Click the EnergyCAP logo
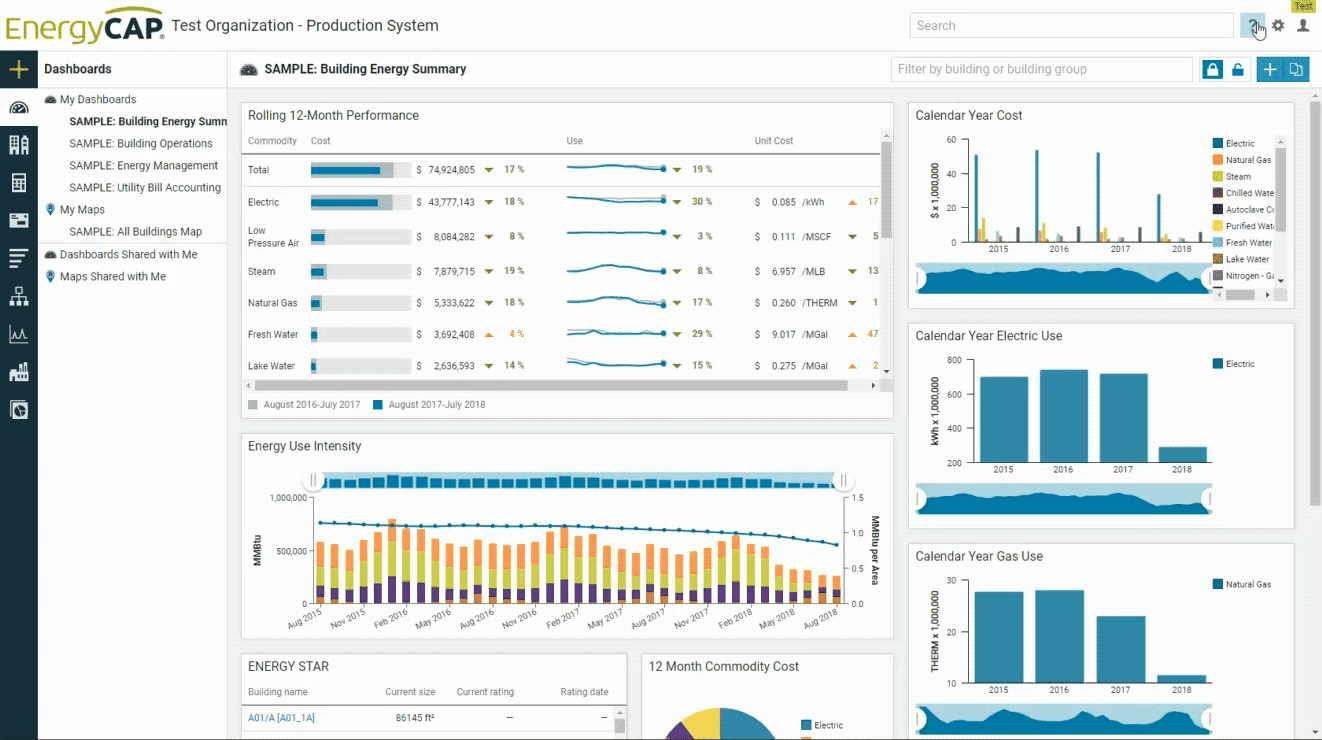 click(x=84, y=24)
